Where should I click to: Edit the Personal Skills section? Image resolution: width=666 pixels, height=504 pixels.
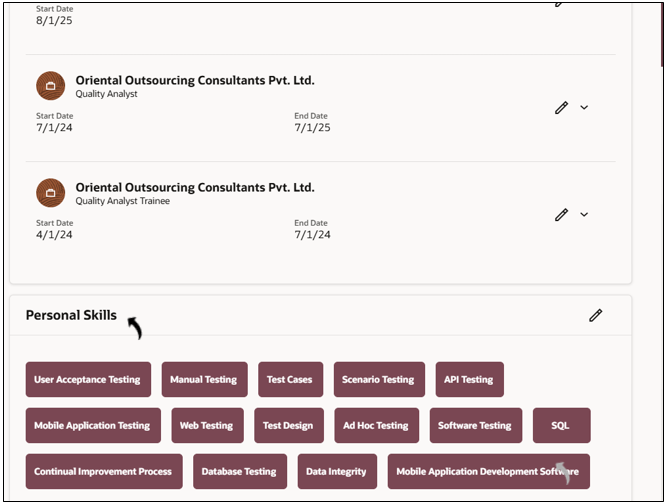[x=596, y=315]
